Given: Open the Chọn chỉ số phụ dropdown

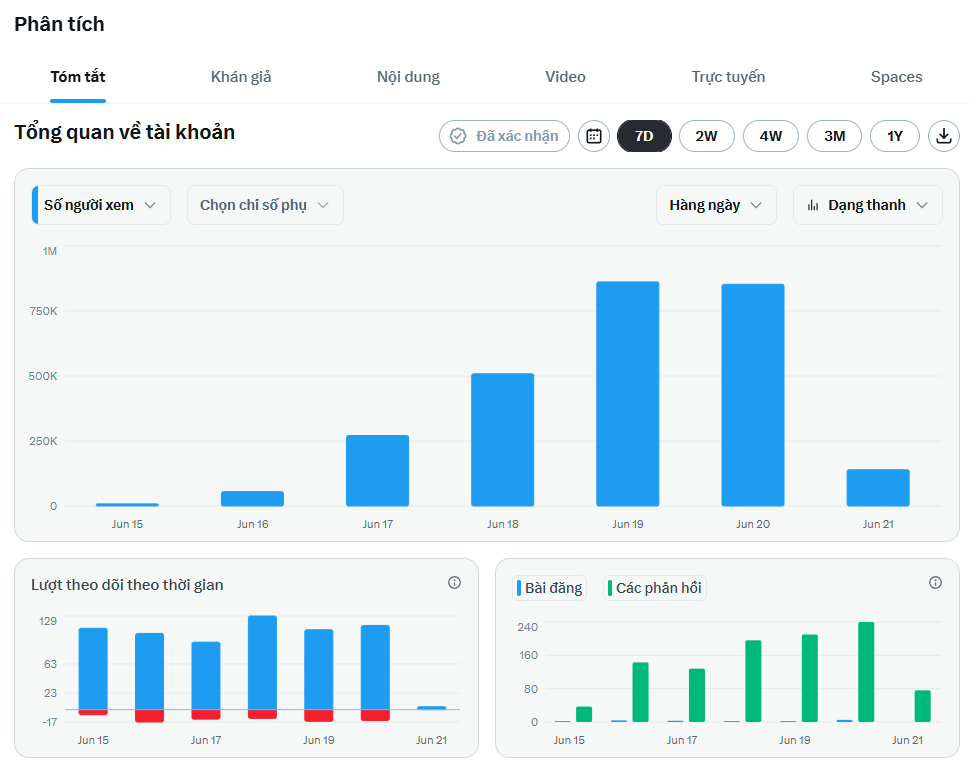Looking at the screenshot, I should (265, 205).
